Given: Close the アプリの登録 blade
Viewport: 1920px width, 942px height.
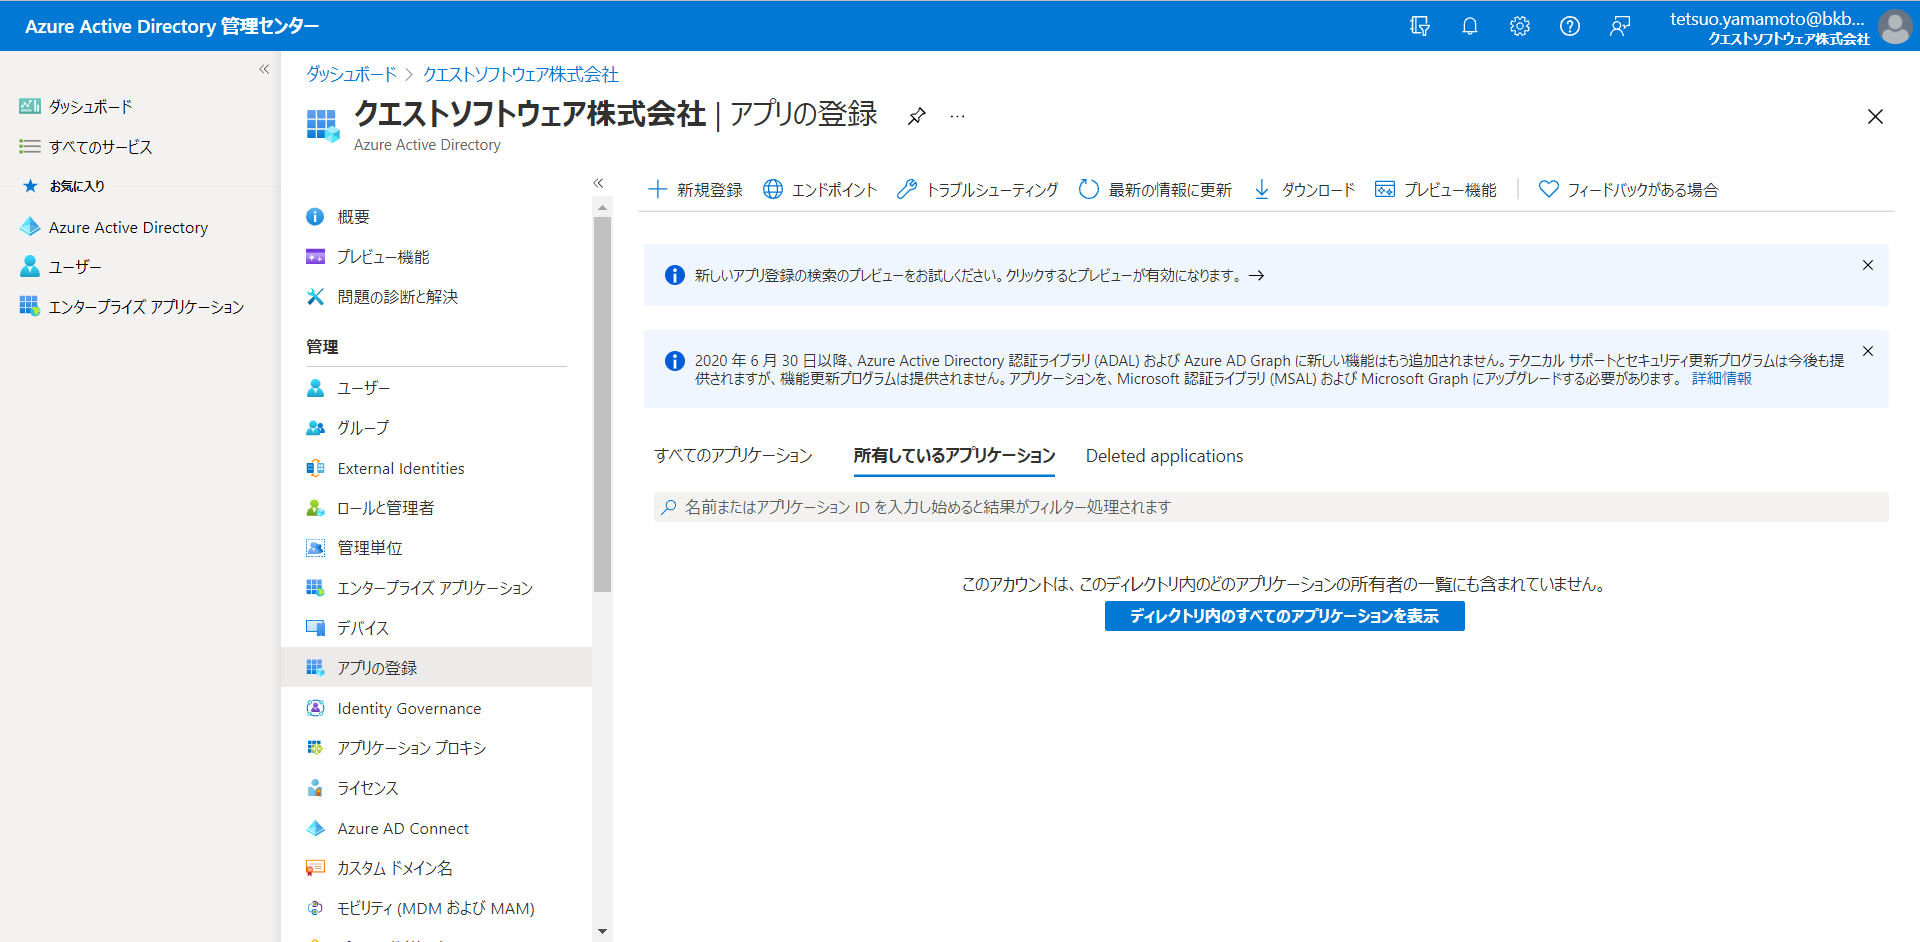Looking at the screenshot, I should [x=1875, y=117].
